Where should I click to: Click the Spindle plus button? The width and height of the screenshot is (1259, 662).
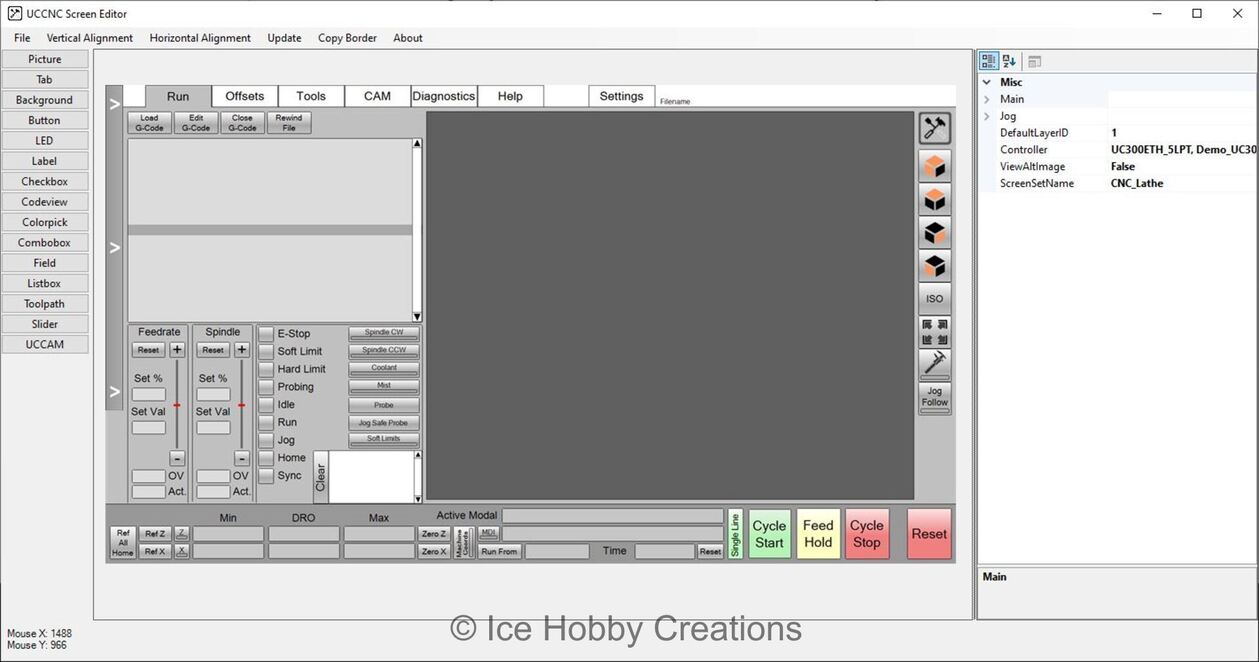click(242, 350)
